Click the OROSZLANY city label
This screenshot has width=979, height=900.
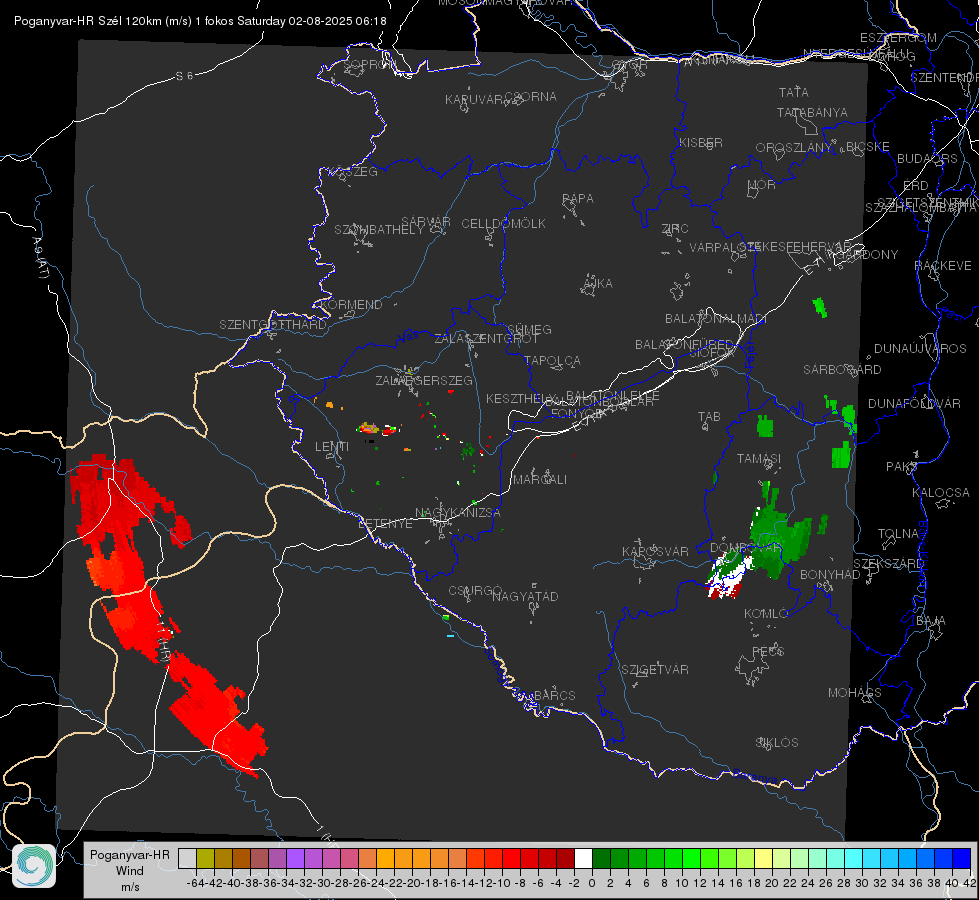click(794, 147)
